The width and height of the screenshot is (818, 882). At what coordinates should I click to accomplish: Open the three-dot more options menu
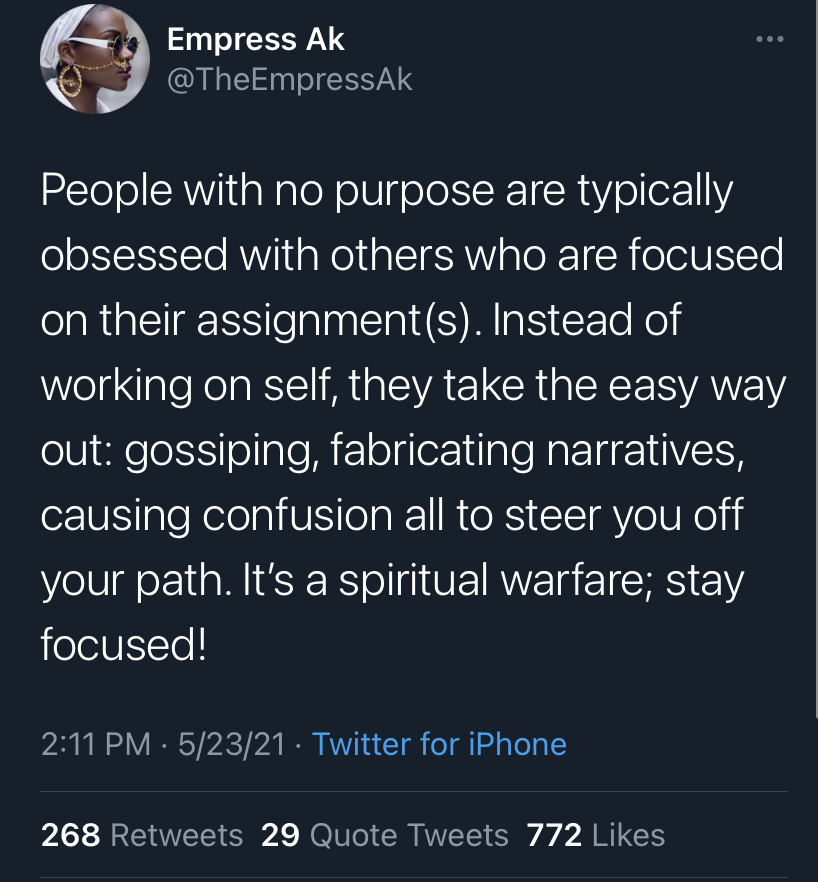coord(769,40)
